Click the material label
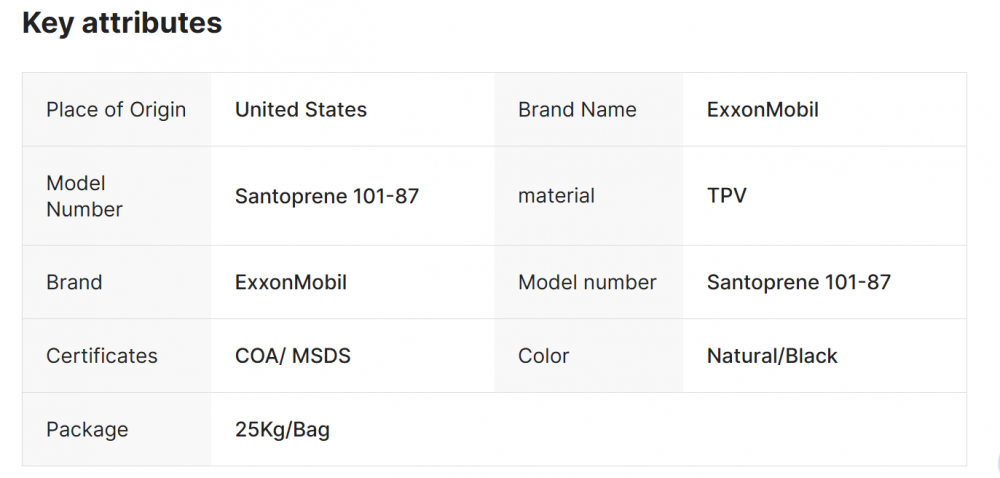Screen dimensions: 1000x478 pos(556,196)
